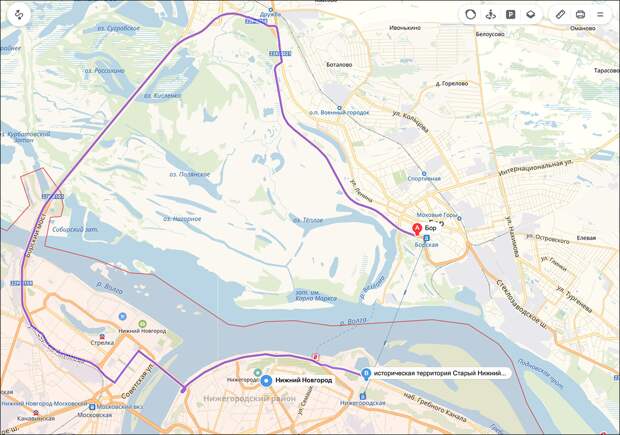Screen dimensions: 620x435
Task: Click the оз. Нагорное lake label
Action: pyautogui.click(x=182, y=219)
